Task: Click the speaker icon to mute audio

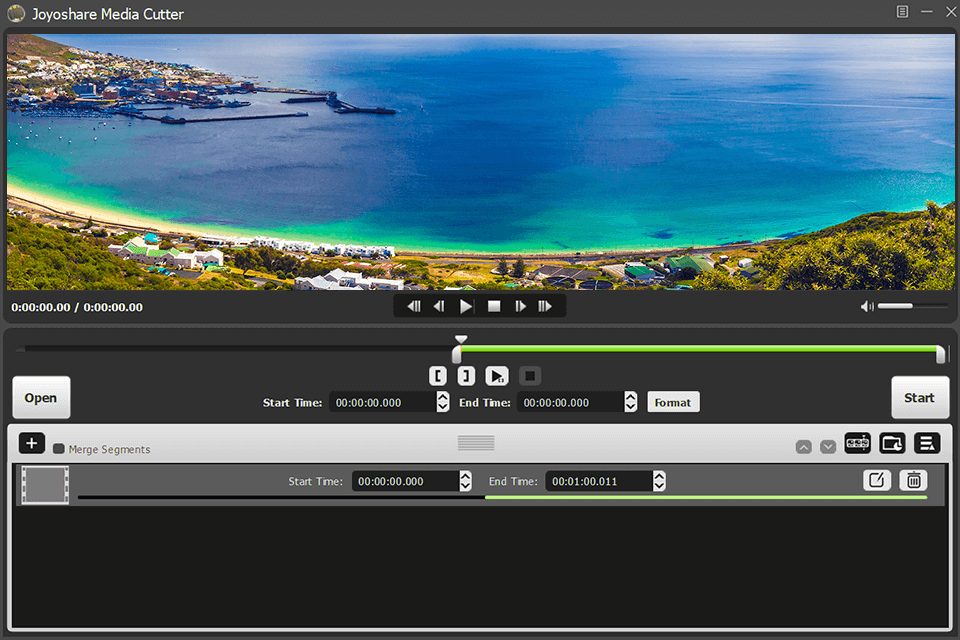Action: pos(866,306)
